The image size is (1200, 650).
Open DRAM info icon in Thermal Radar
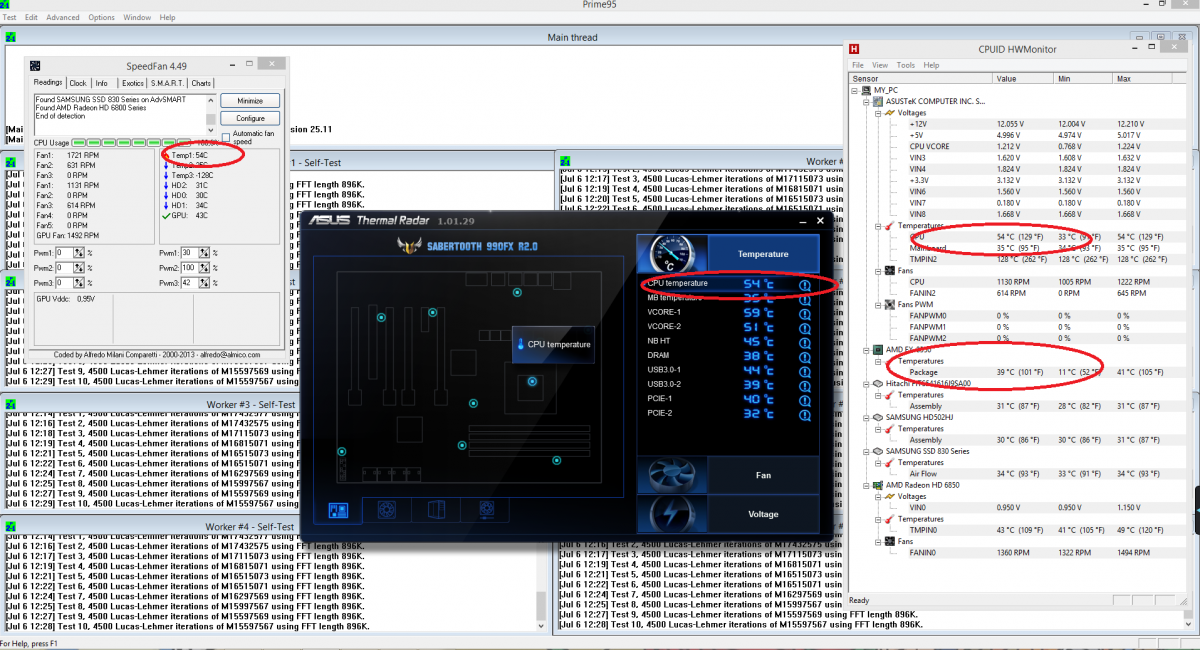pyautogui.click(x=805, y=356)
